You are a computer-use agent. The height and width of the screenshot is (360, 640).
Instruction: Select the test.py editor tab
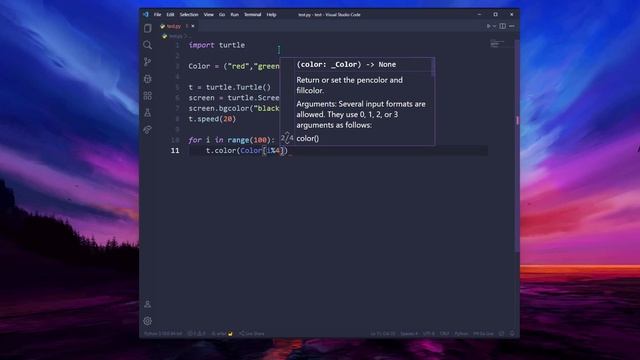pos(177,26)
